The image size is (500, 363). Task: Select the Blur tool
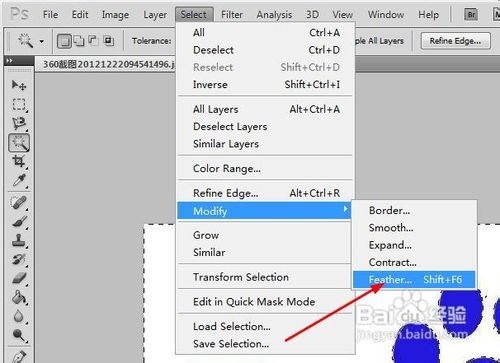coord(19,316)
